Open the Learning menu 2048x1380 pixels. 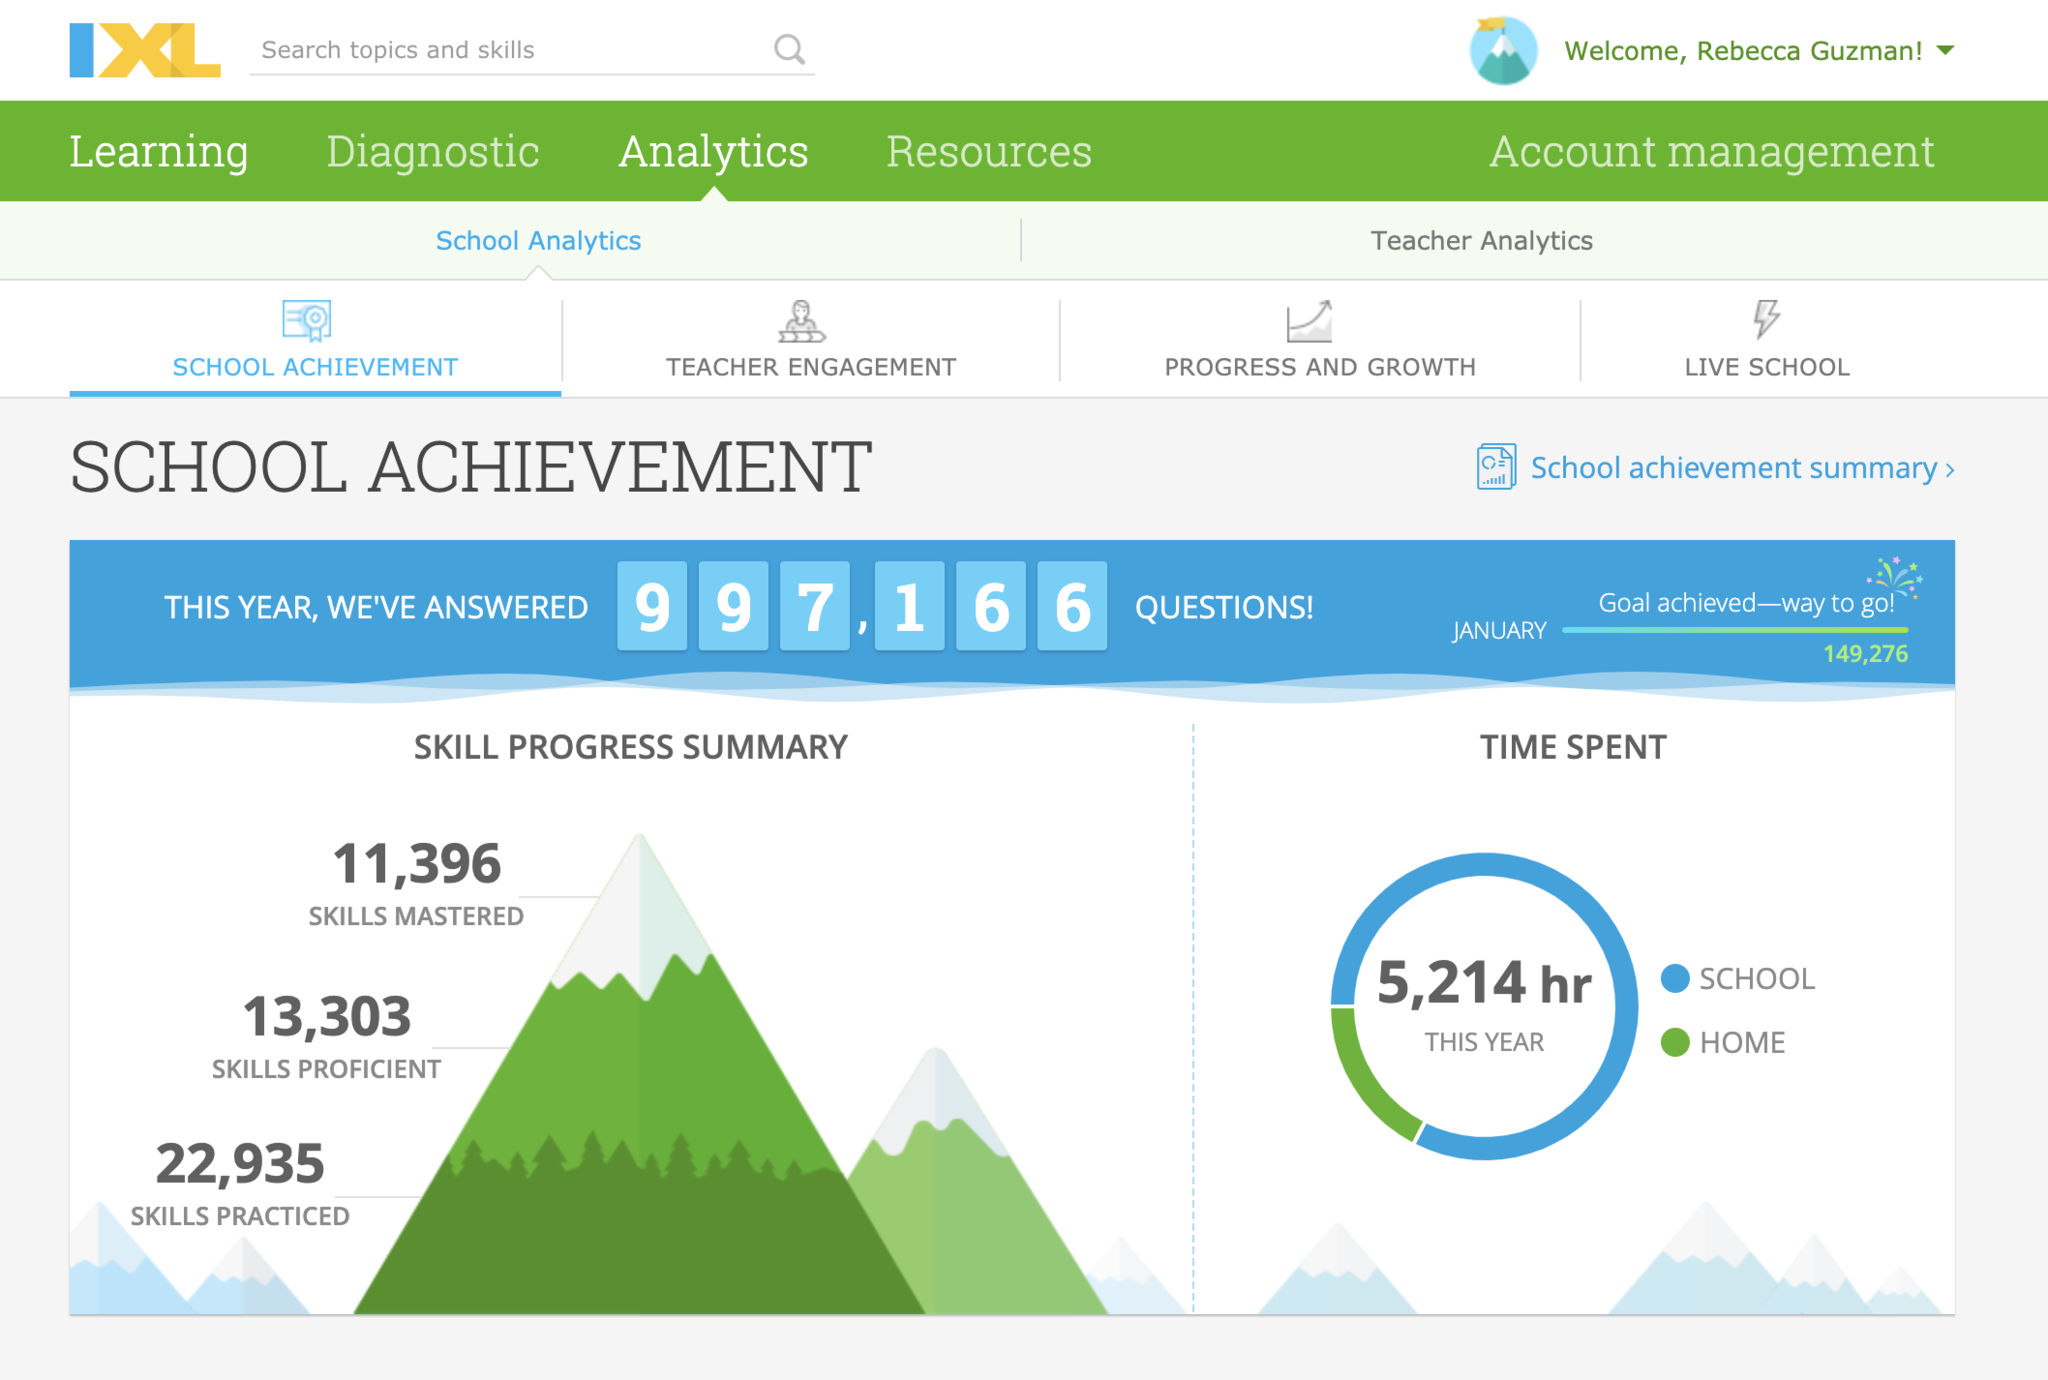pyautogui.click(x=158, y=151)
